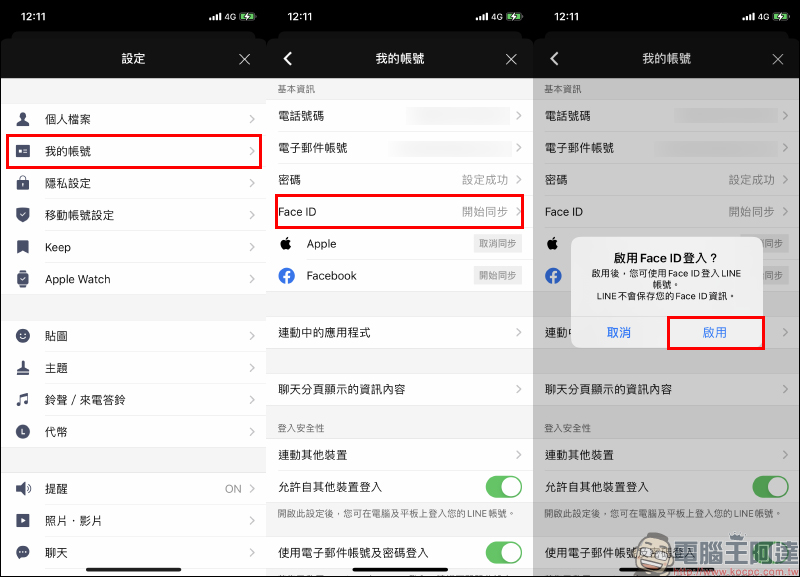Tap 開始同步 button next to Facebook

(497, 275)
